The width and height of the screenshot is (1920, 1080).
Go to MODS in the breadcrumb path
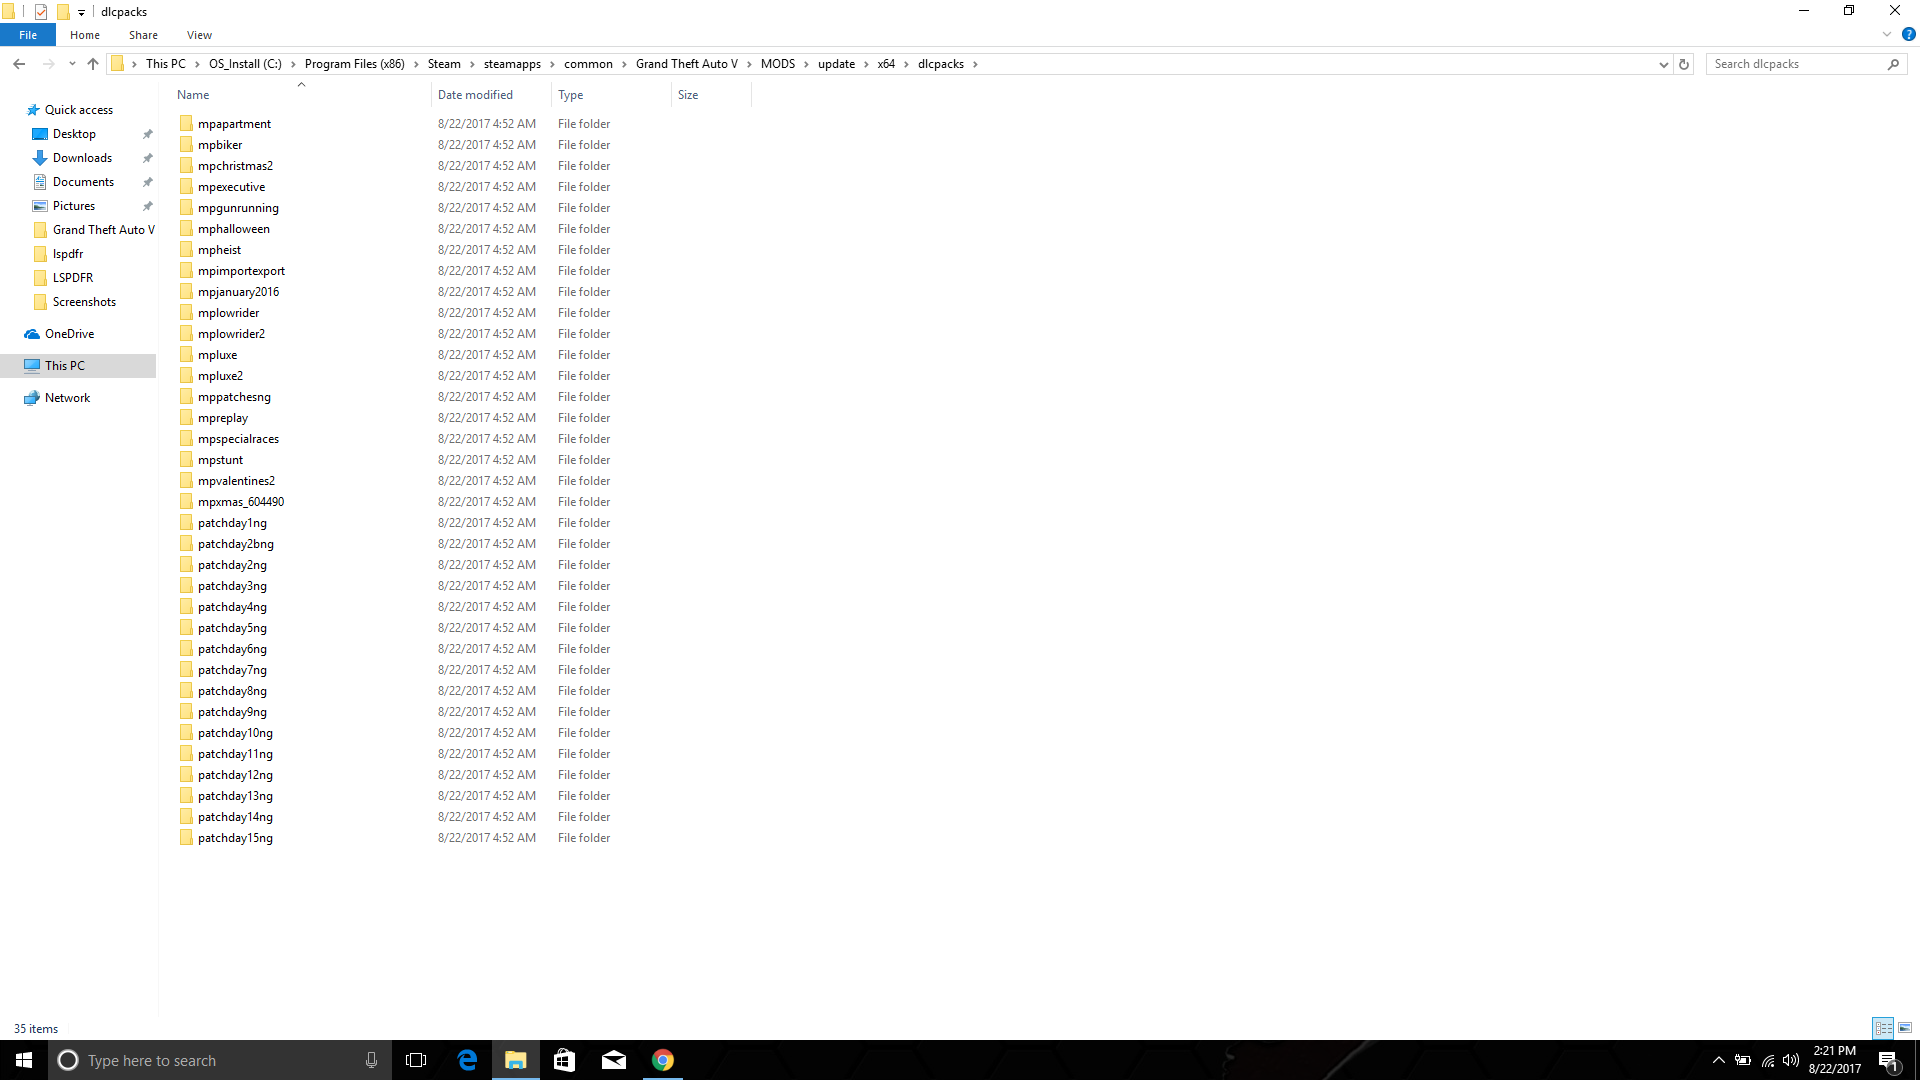pyautogui.click(x=777, y=64)
